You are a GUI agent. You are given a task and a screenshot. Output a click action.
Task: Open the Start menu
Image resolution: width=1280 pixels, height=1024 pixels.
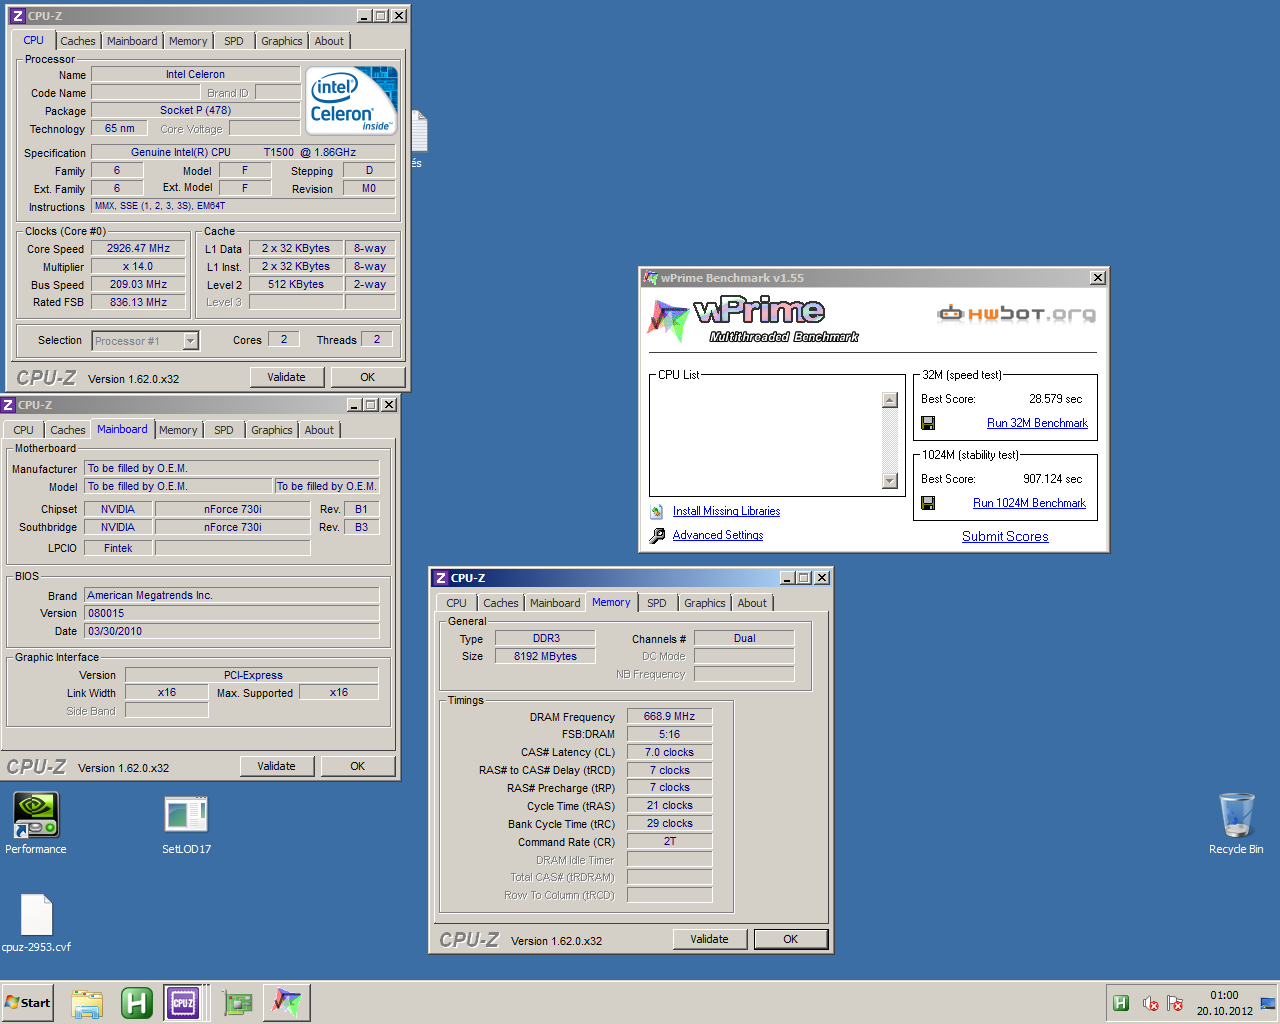(27, 1002)
